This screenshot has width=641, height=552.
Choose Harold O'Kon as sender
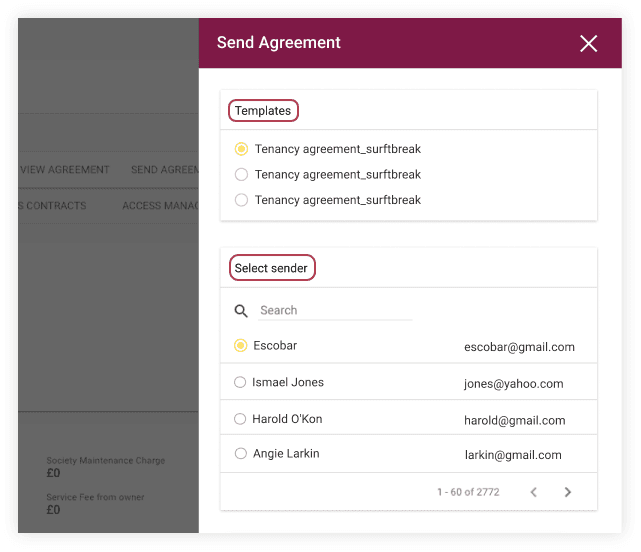pos(240,419)
